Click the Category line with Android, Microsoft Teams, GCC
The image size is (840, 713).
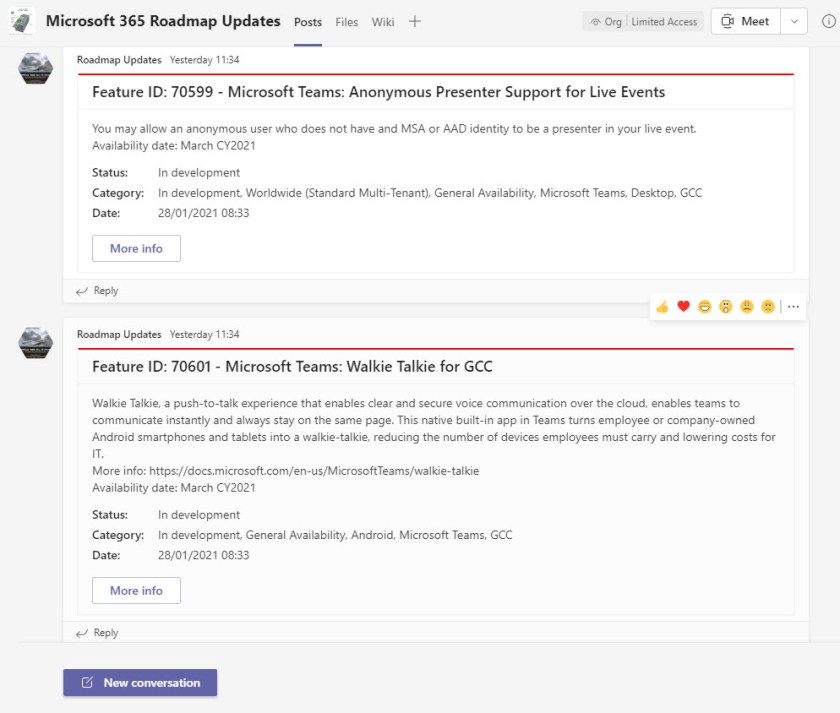tap(335, 535)
